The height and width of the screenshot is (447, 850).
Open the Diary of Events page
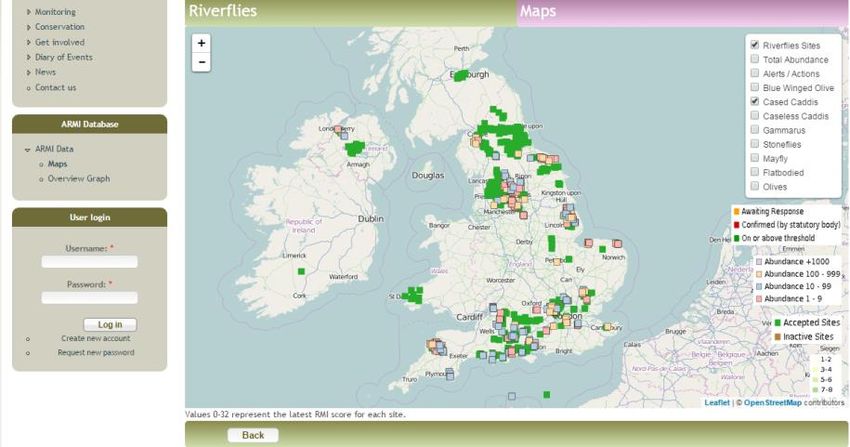tap(64, 57)
